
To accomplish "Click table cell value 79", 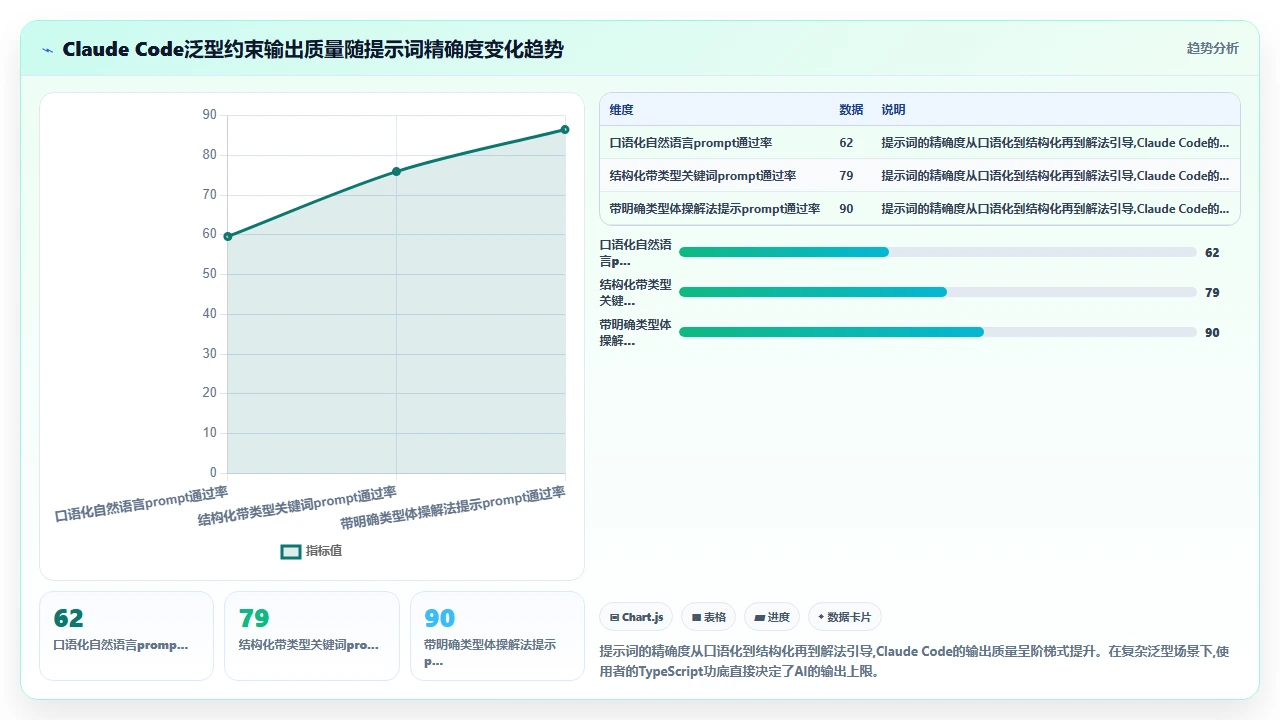I will pos(846,176).
